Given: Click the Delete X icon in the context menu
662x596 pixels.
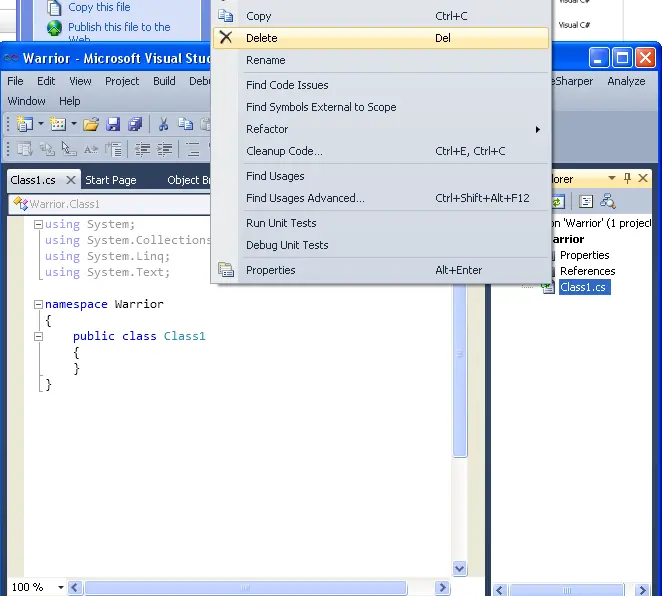Looking at the screenshot, I should coord(226,38).
